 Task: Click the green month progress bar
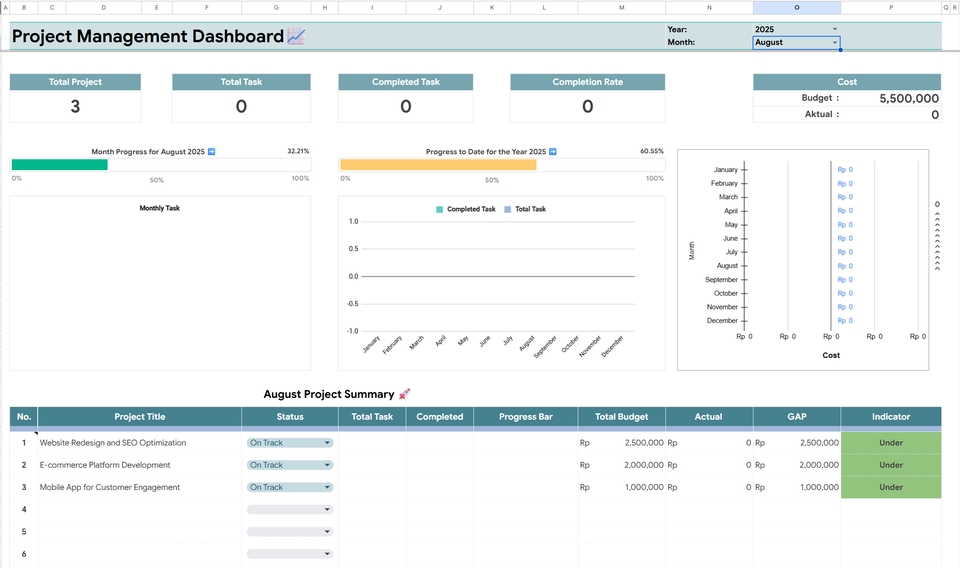tap(59, 165)
